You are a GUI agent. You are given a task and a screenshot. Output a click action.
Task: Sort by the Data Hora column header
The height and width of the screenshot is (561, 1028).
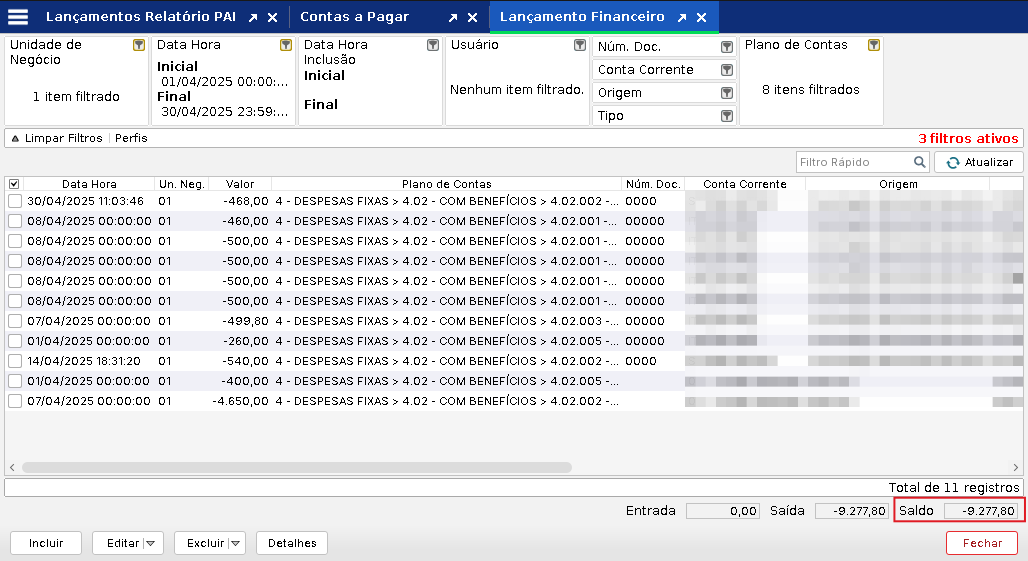click(89, 184)
